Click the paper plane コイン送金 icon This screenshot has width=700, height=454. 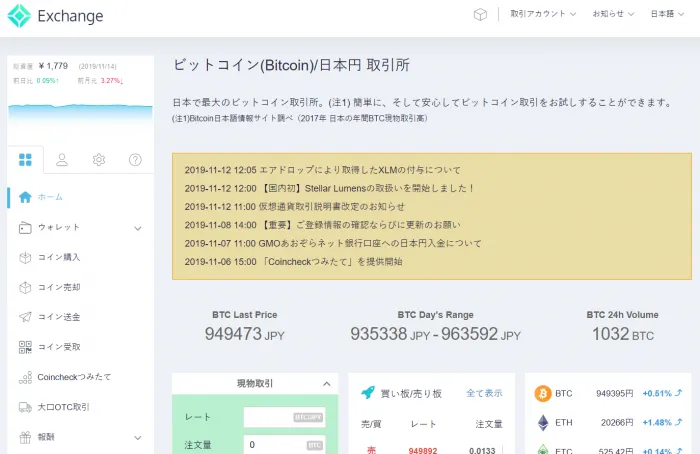tap(25, 317)
